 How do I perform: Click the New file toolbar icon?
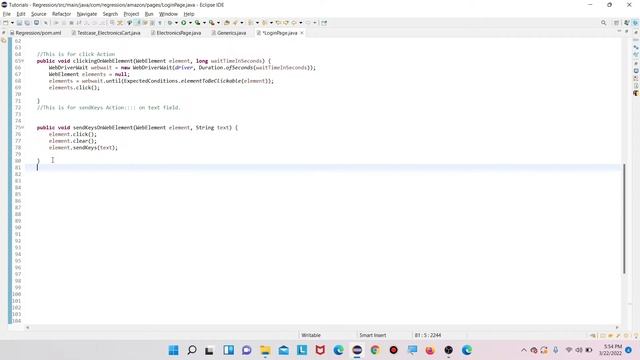click(x=6, y=23)
